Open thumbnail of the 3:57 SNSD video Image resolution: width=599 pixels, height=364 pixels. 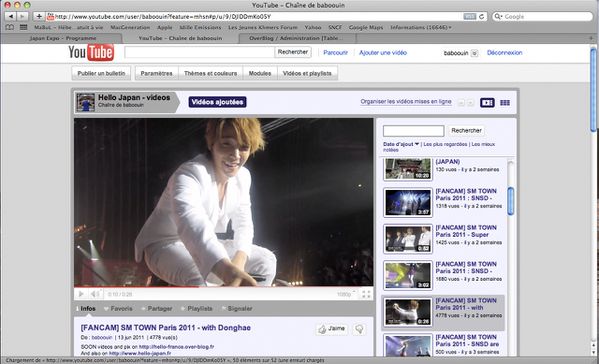click(x=408, y=202)
